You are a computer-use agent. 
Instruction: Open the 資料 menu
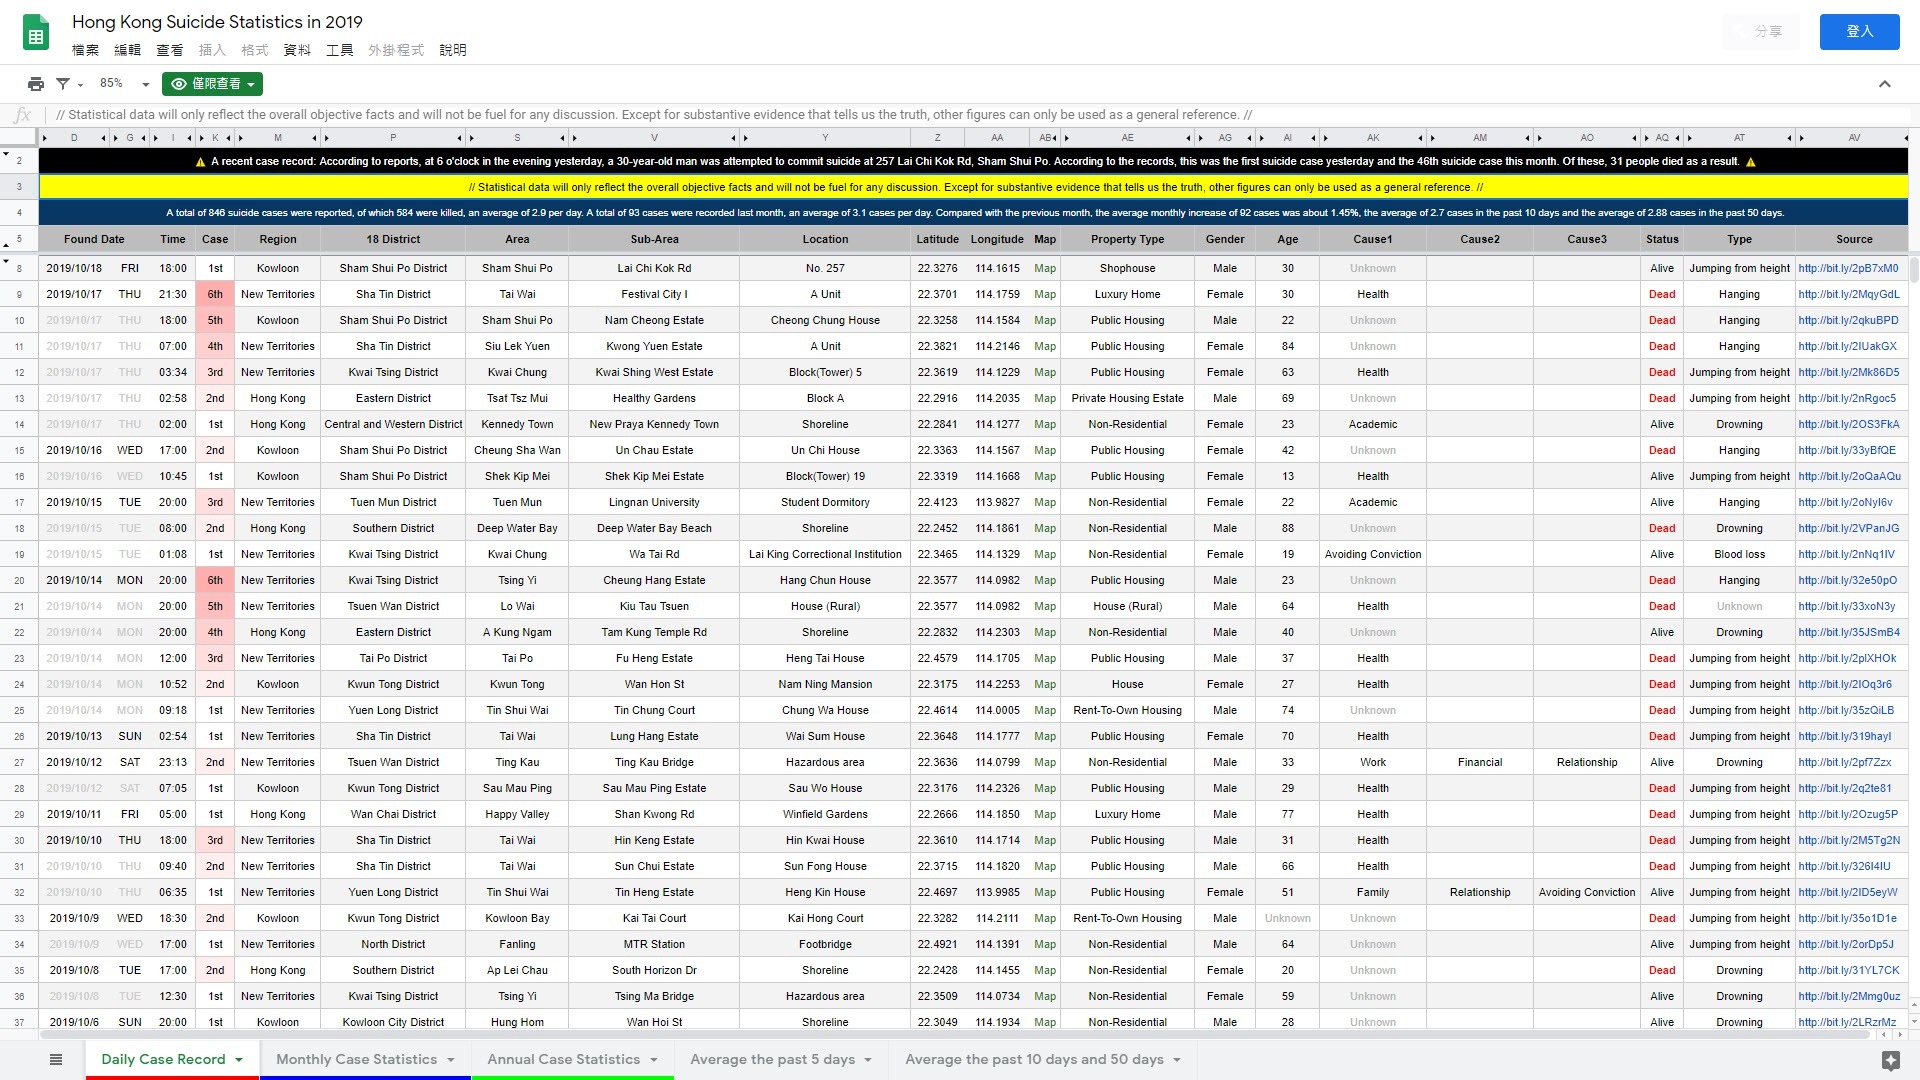point(297,50)
